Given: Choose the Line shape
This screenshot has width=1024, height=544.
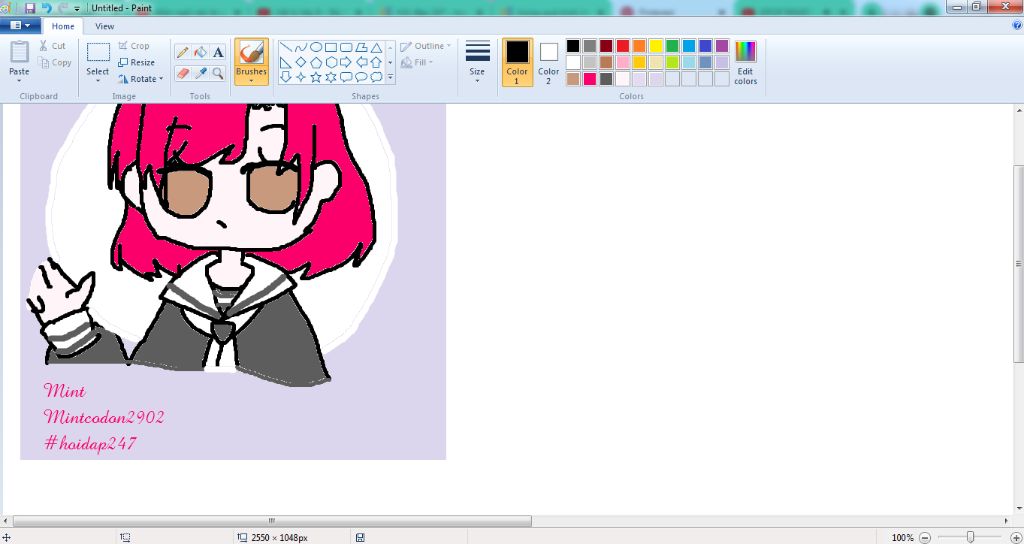Looking at the screenshot, I should pos(285,48).
